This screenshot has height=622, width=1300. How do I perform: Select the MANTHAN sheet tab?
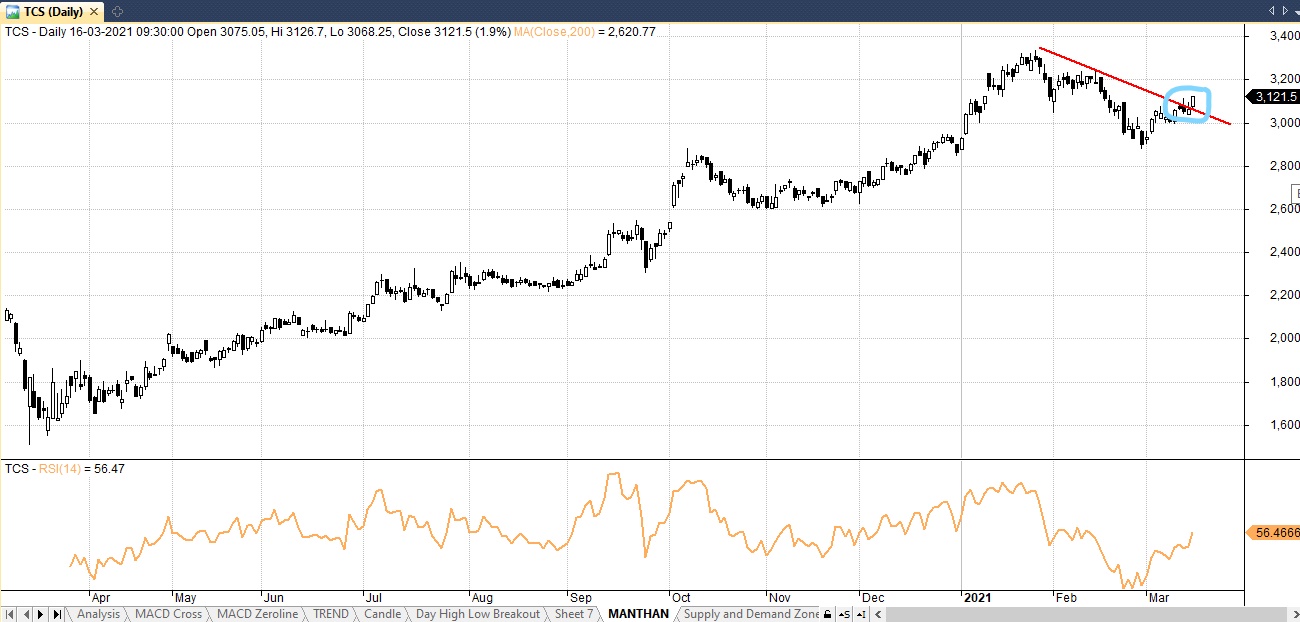(638, 614)
